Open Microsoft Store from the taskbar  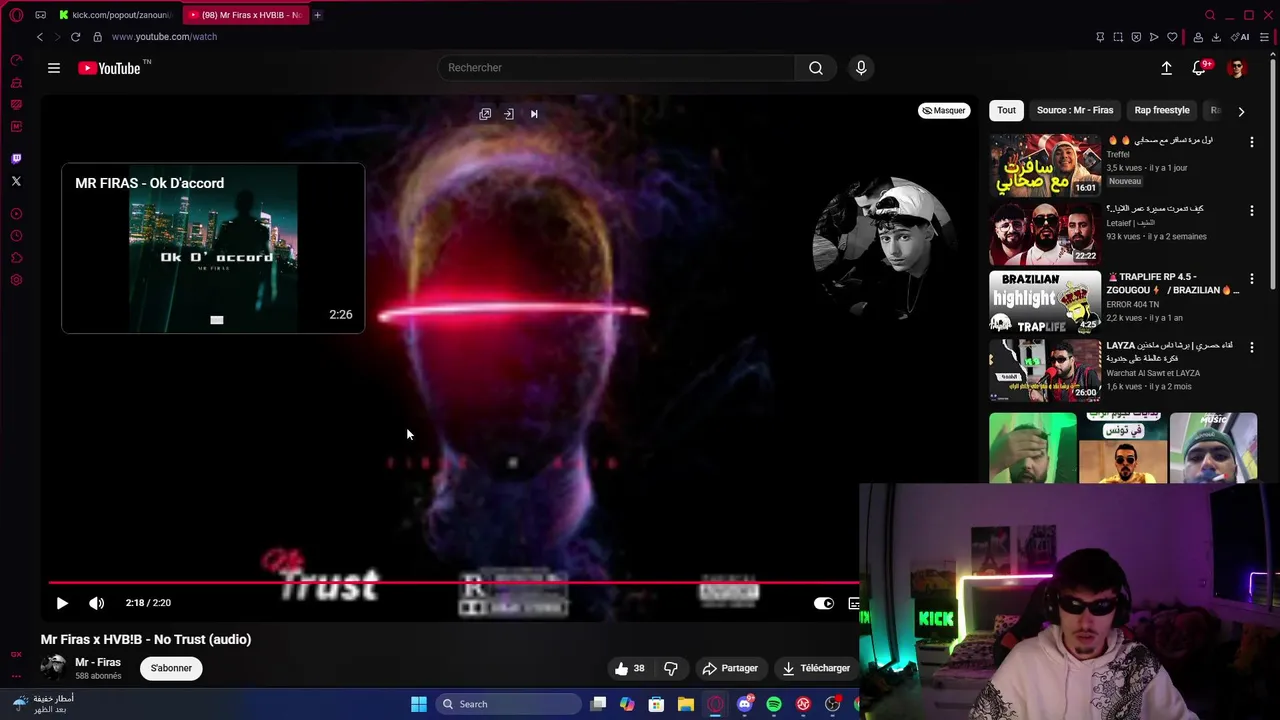click(656, 704)
